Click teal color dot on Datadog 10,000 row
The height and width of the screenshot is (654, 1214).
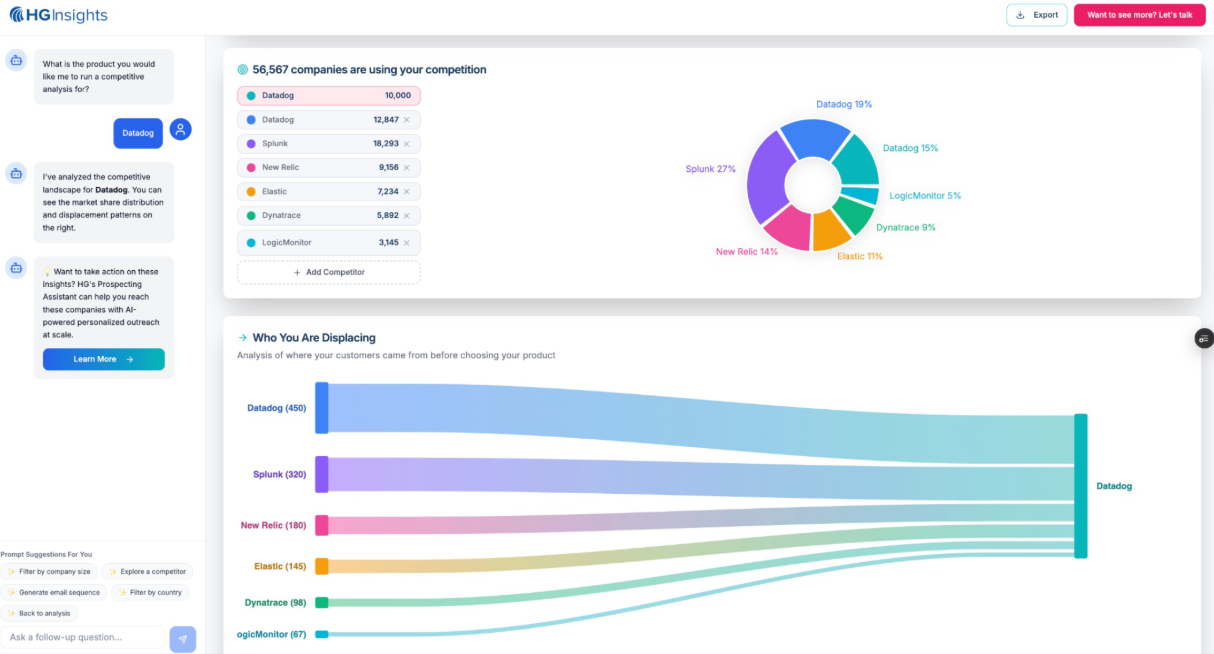click(x=251, y=96)
